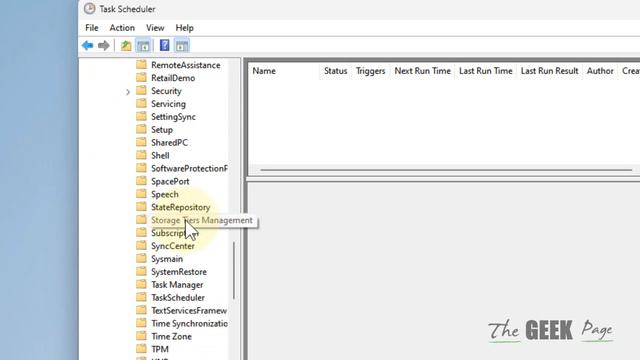Viewport: 640px width, 360px height.
Task: Open the File menu
Action: [92, 28]
